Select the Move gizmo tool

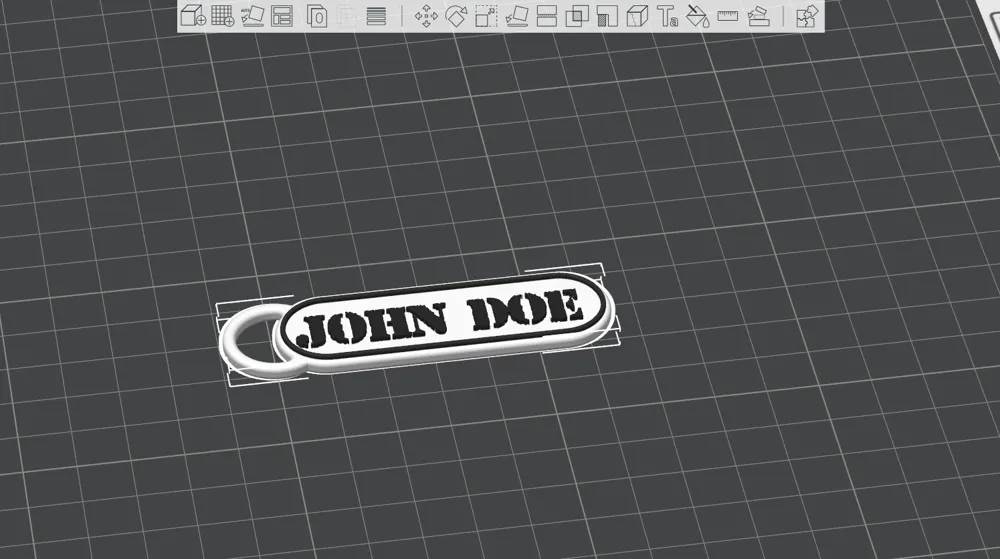(x=426, y=15)
